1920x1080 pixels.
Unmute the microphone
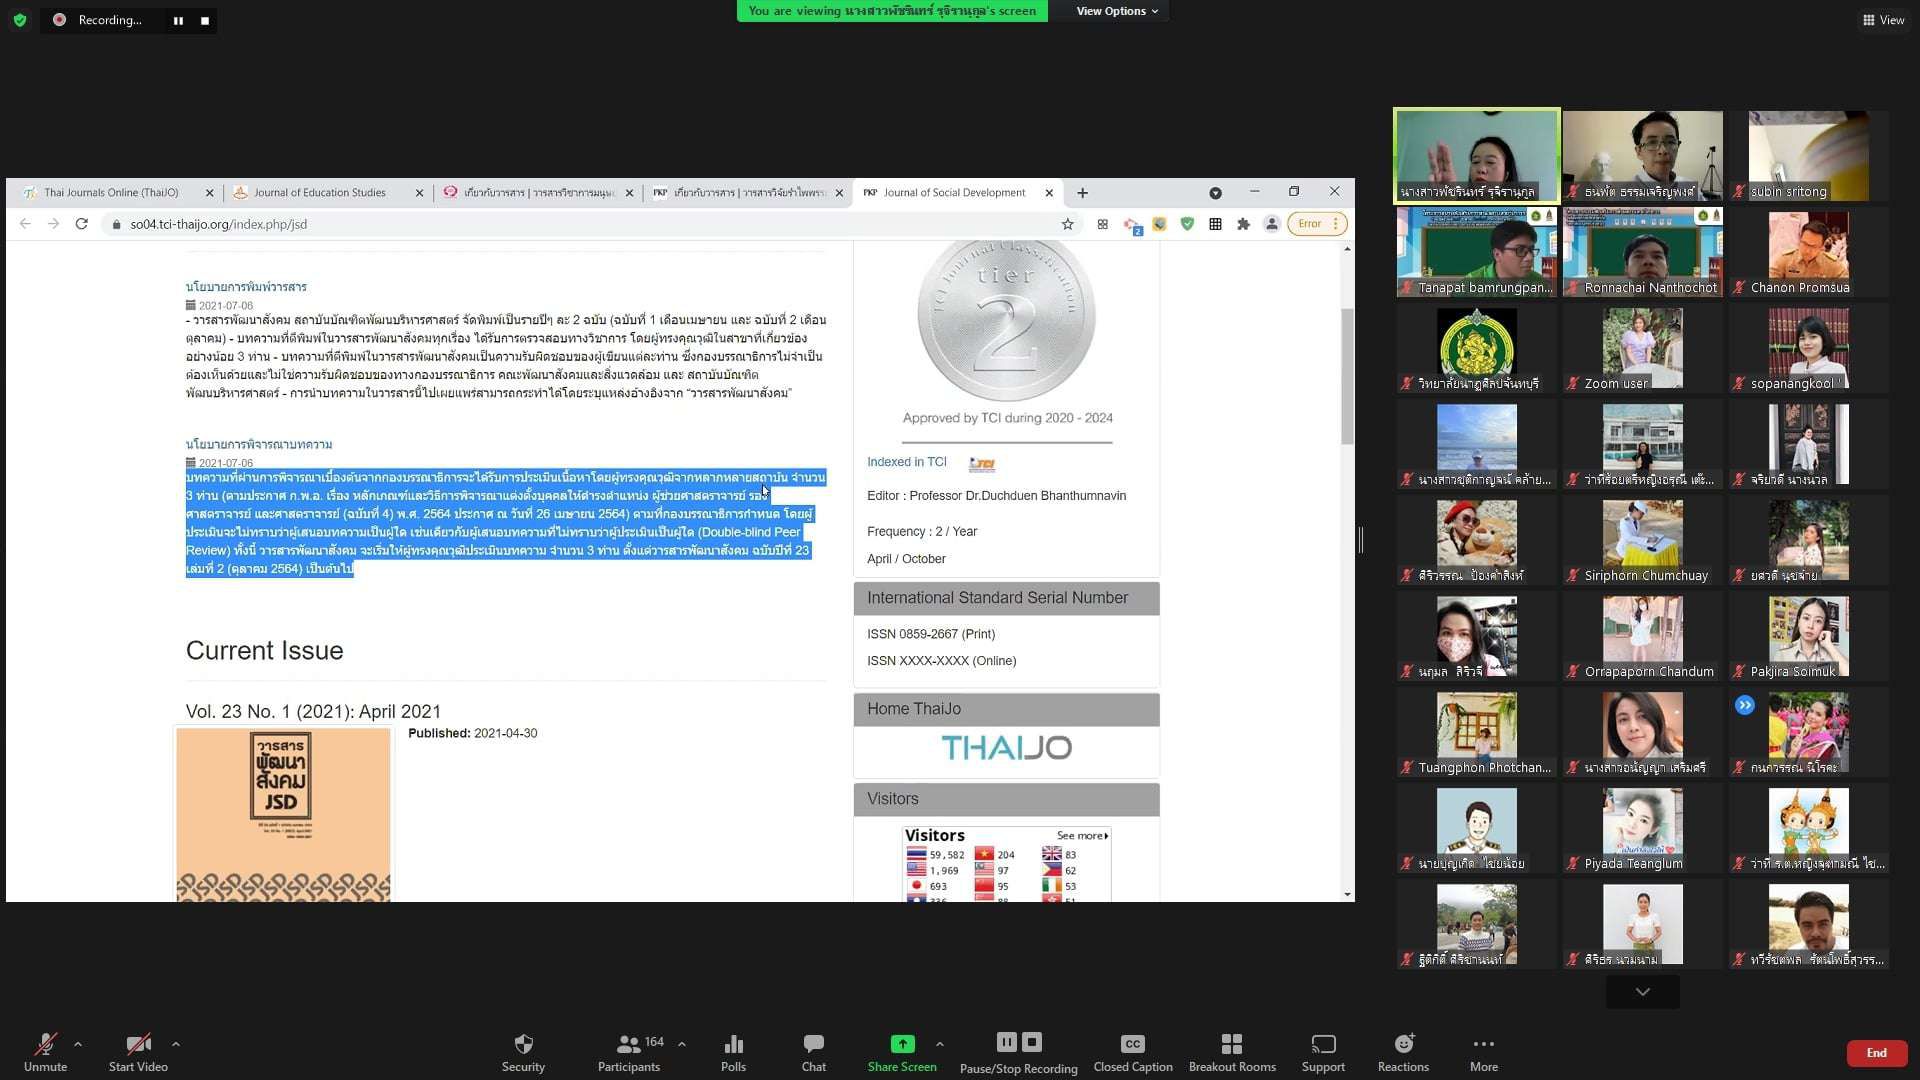pos(45,1045)
